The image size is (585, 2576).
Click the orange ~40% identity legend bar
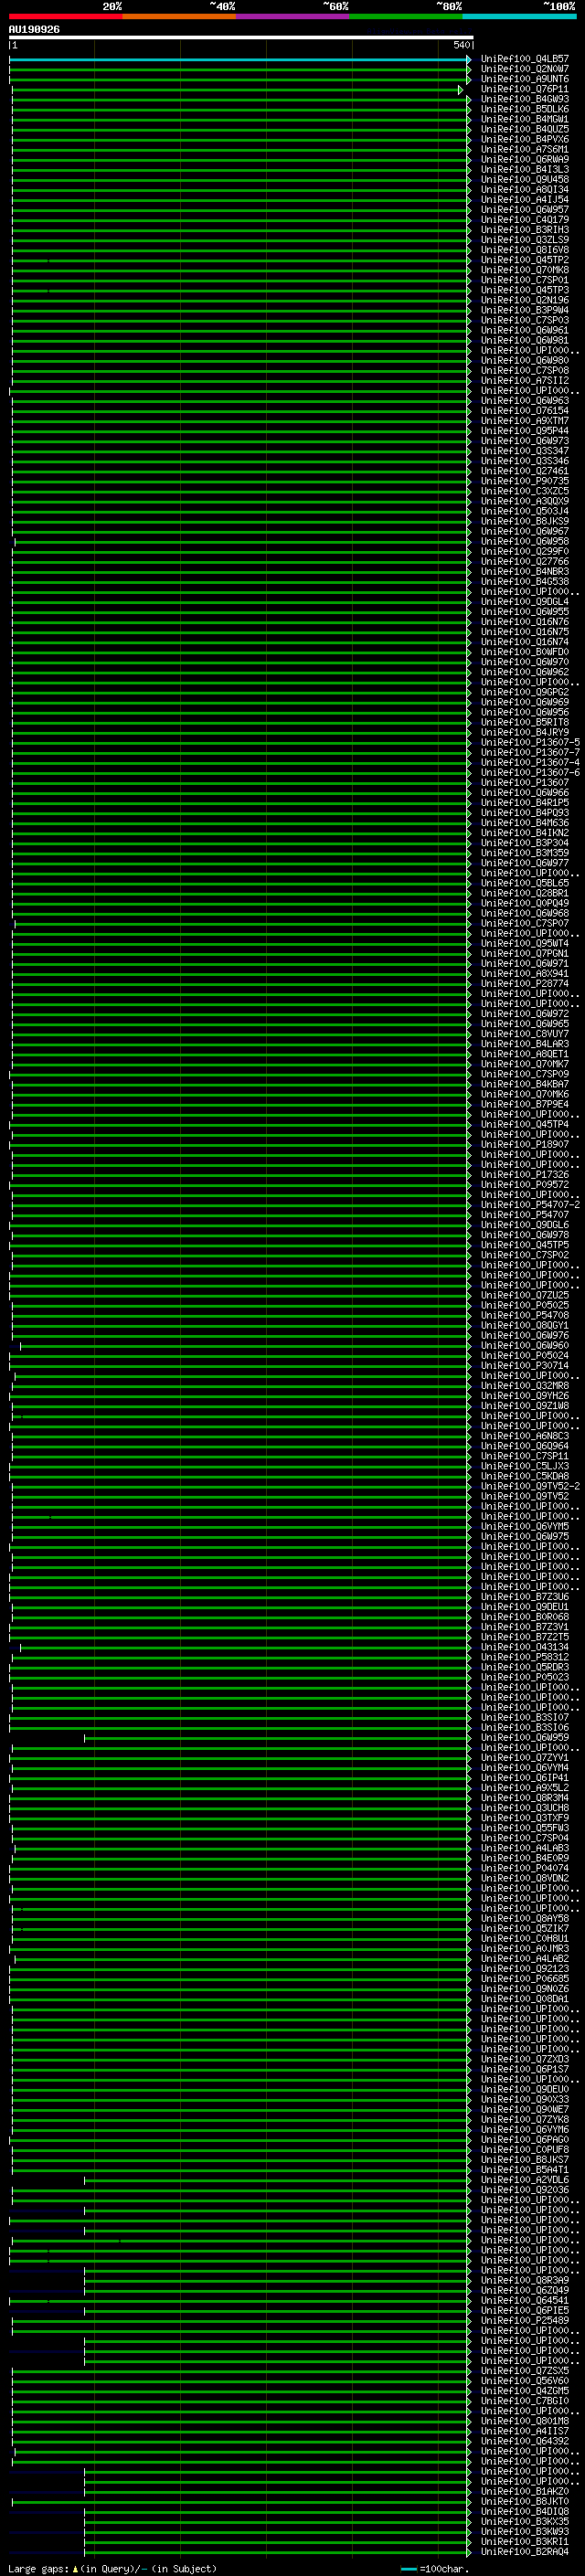tap(179, 16)
